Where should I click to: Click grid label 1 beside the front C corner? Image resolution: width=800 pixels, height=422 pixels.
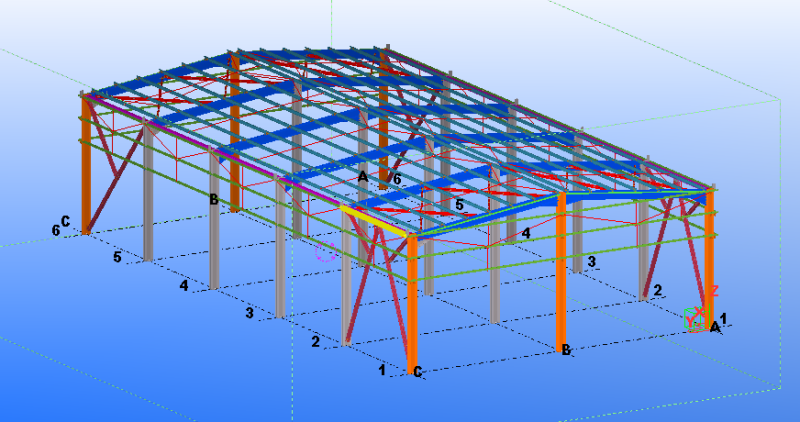tap(382, 369)
